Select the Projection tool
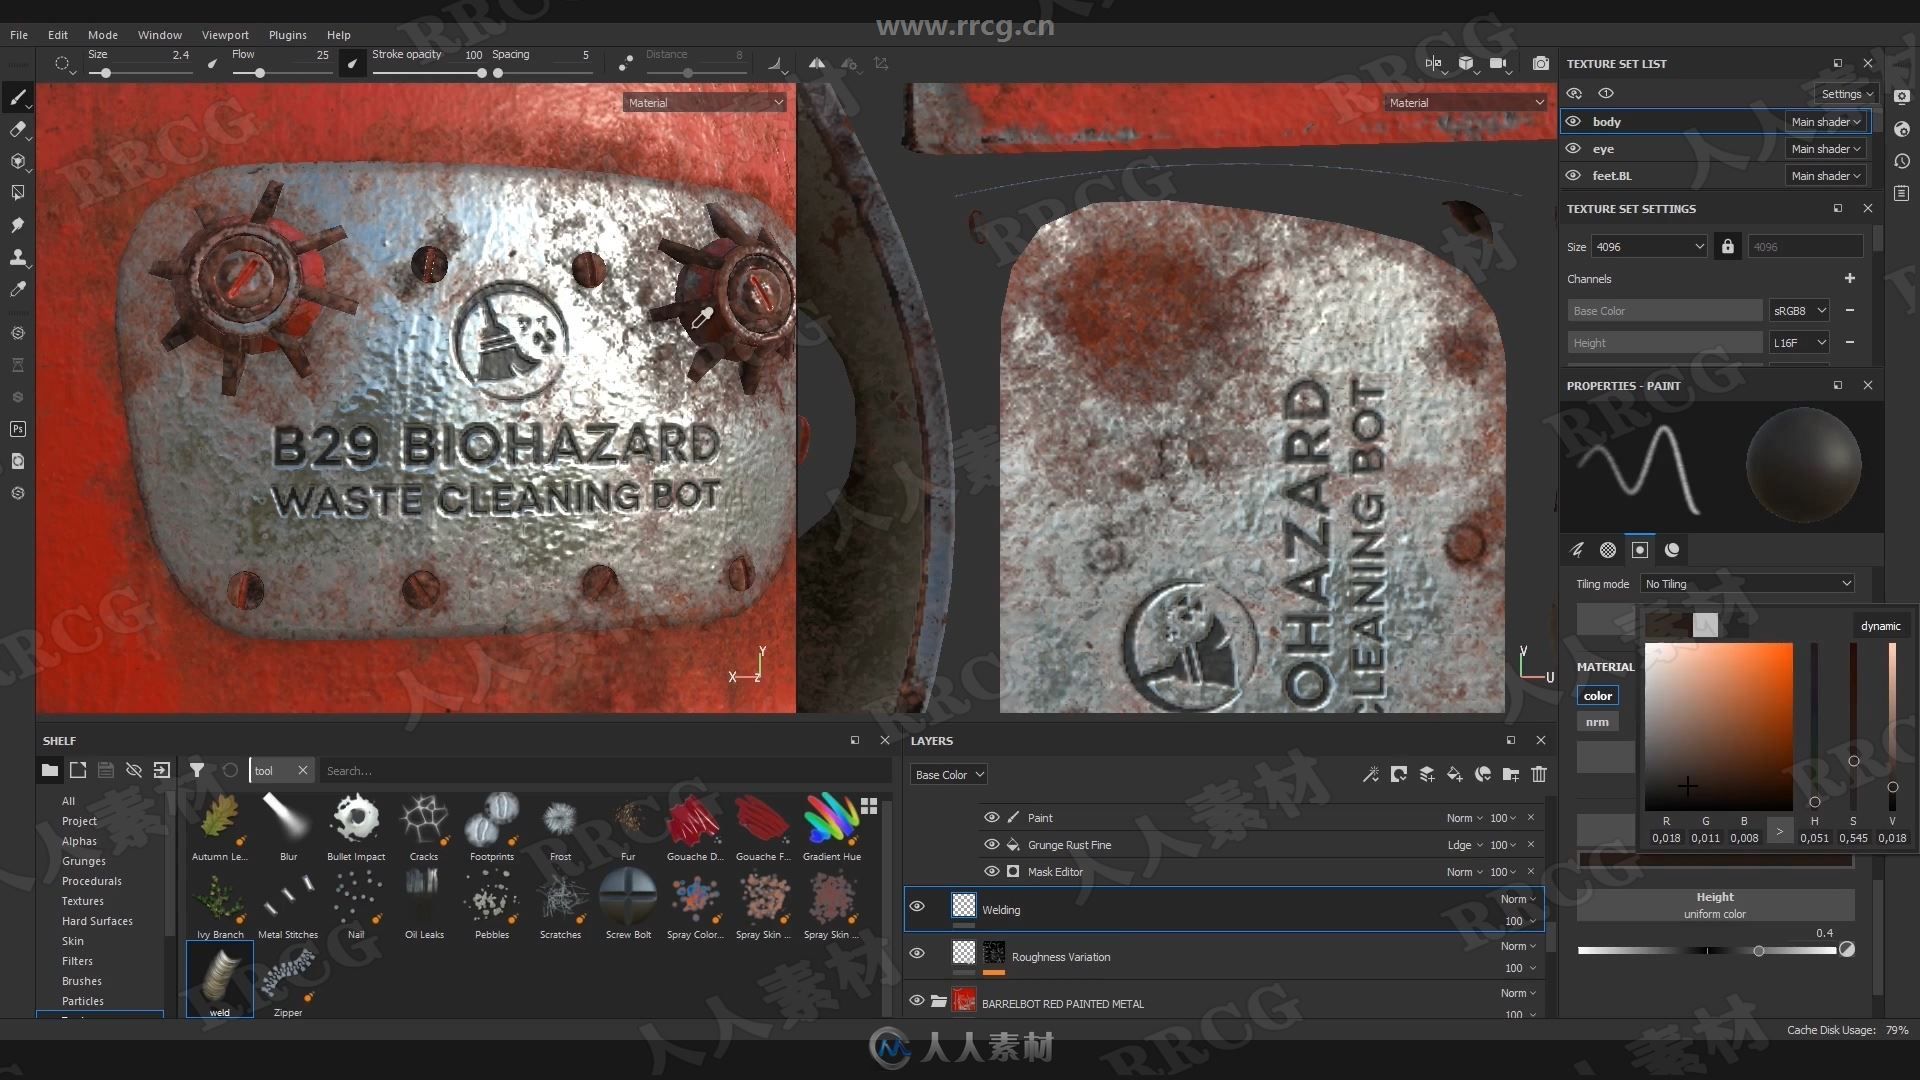 click(x=17, y=161)
